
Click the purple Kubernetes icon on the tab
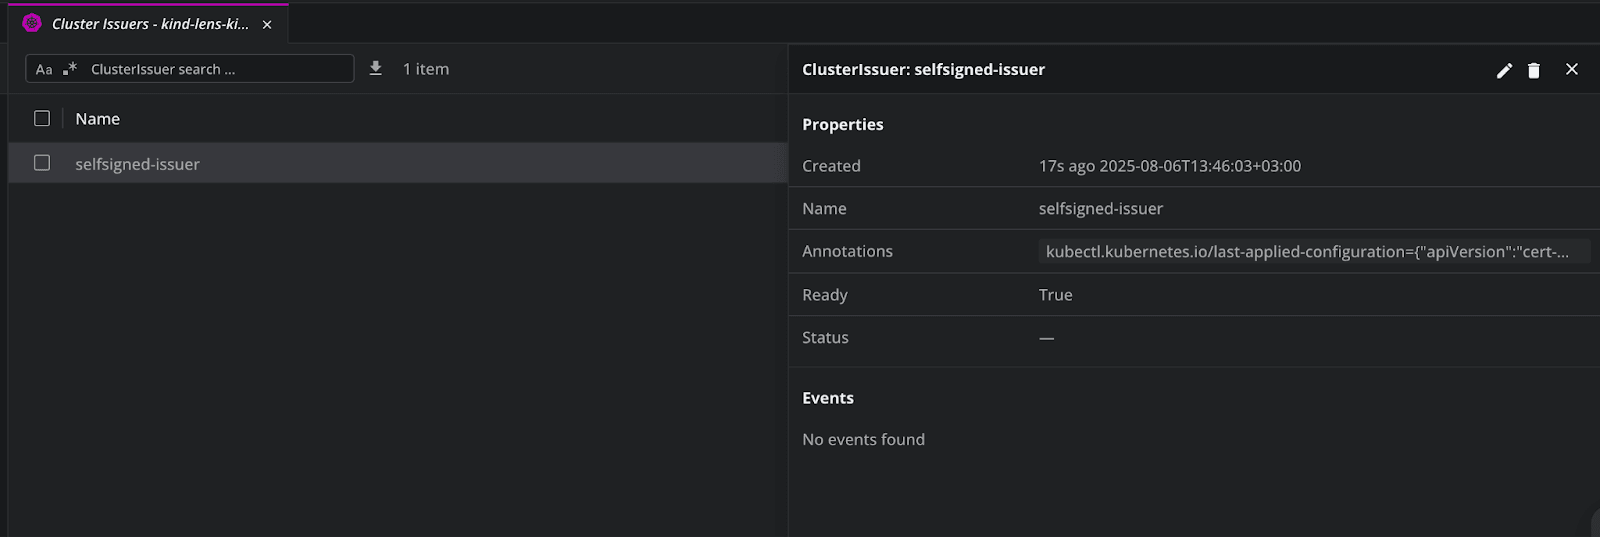click(x=32, y=23)
